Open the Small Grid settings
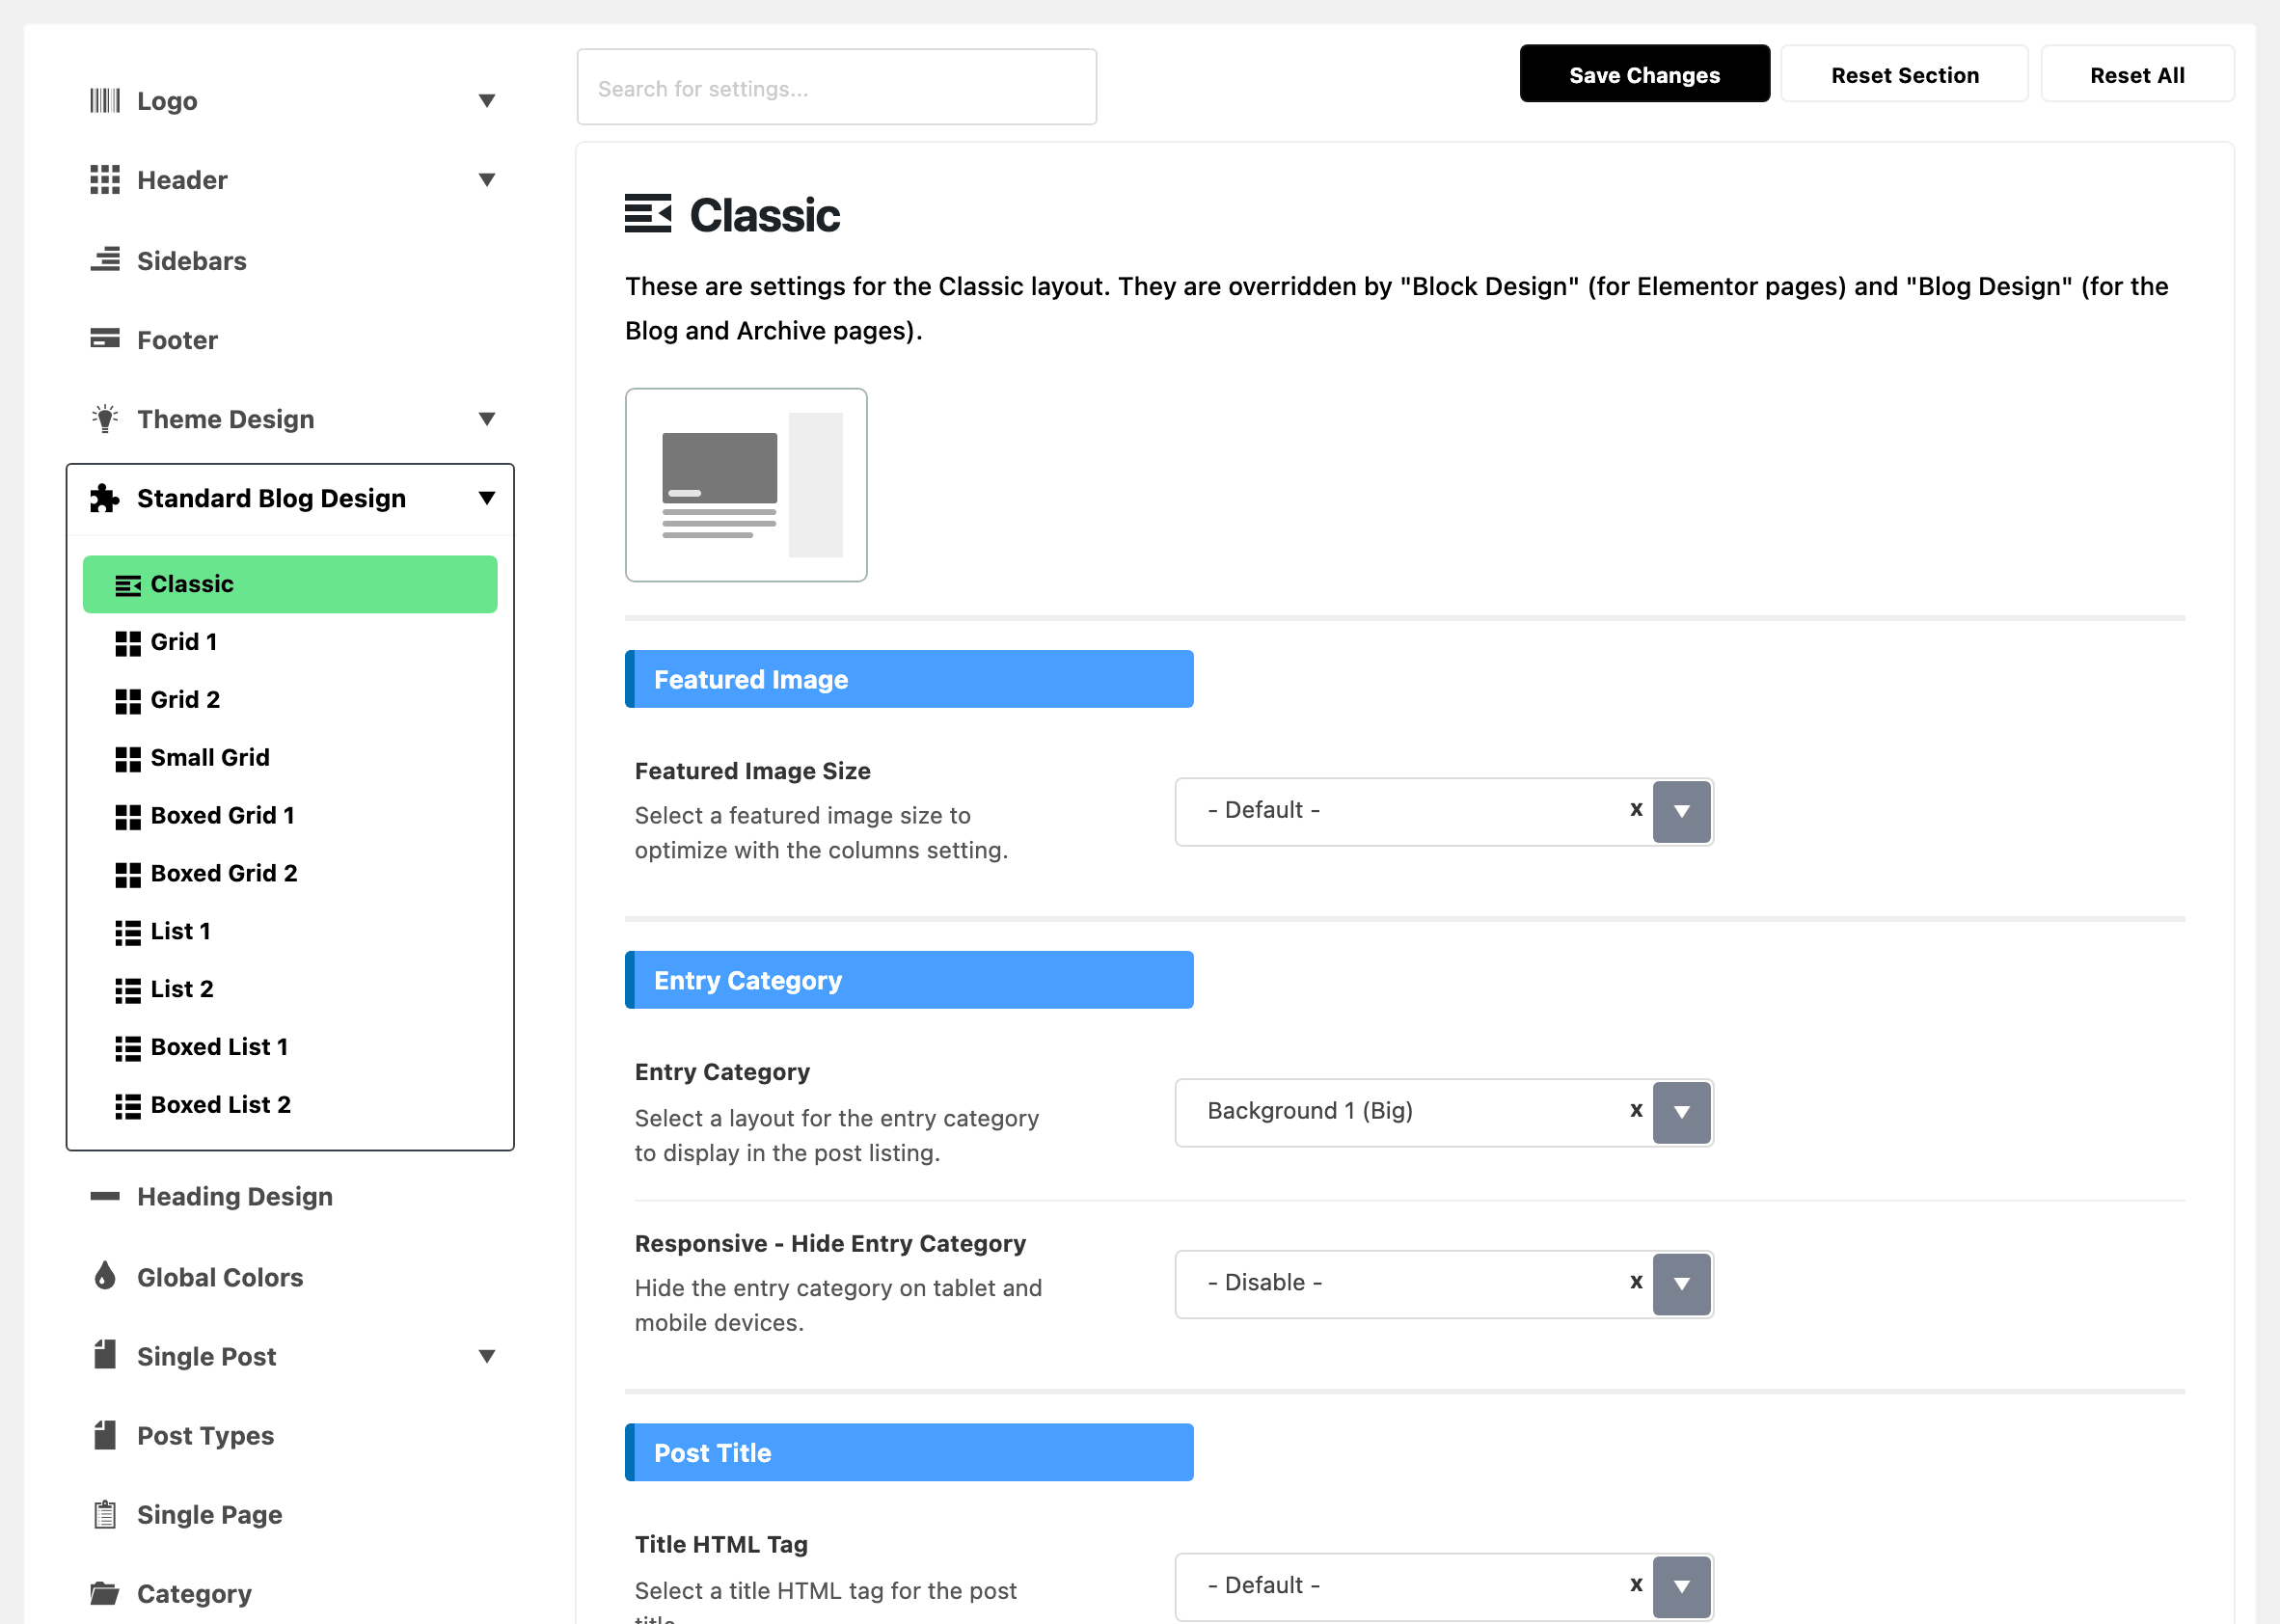The width and height of the screenshot is (2280, 1624). pos(290,759)
